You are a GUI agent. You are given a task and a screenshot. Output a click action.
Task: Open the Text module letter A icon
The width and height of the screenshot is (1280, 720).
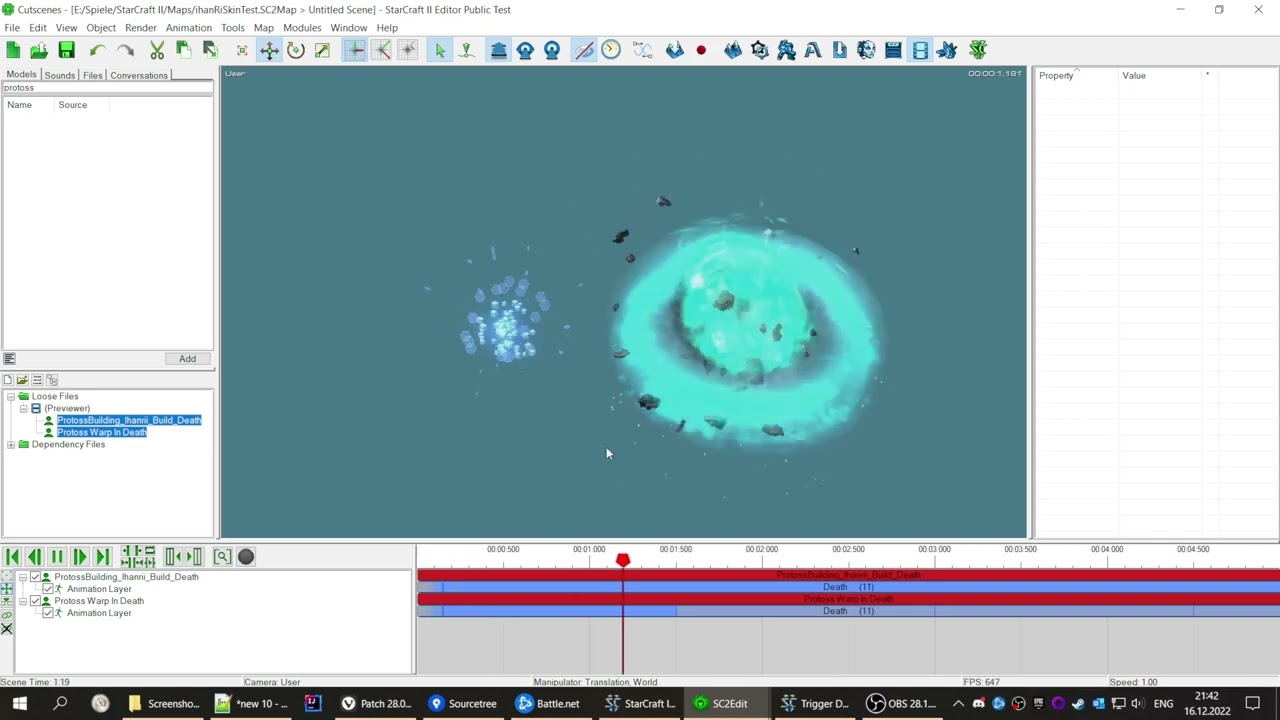813,50
